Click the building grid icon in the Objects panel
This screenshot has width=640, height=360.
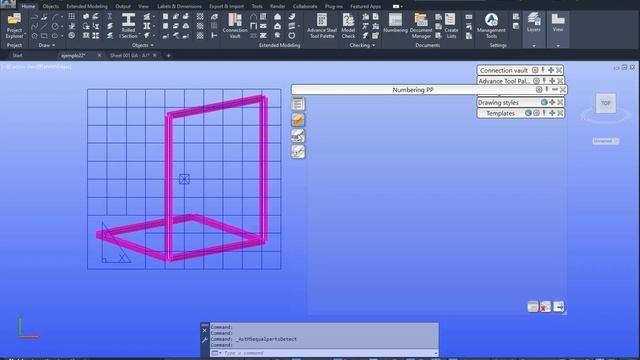point(72,16)
